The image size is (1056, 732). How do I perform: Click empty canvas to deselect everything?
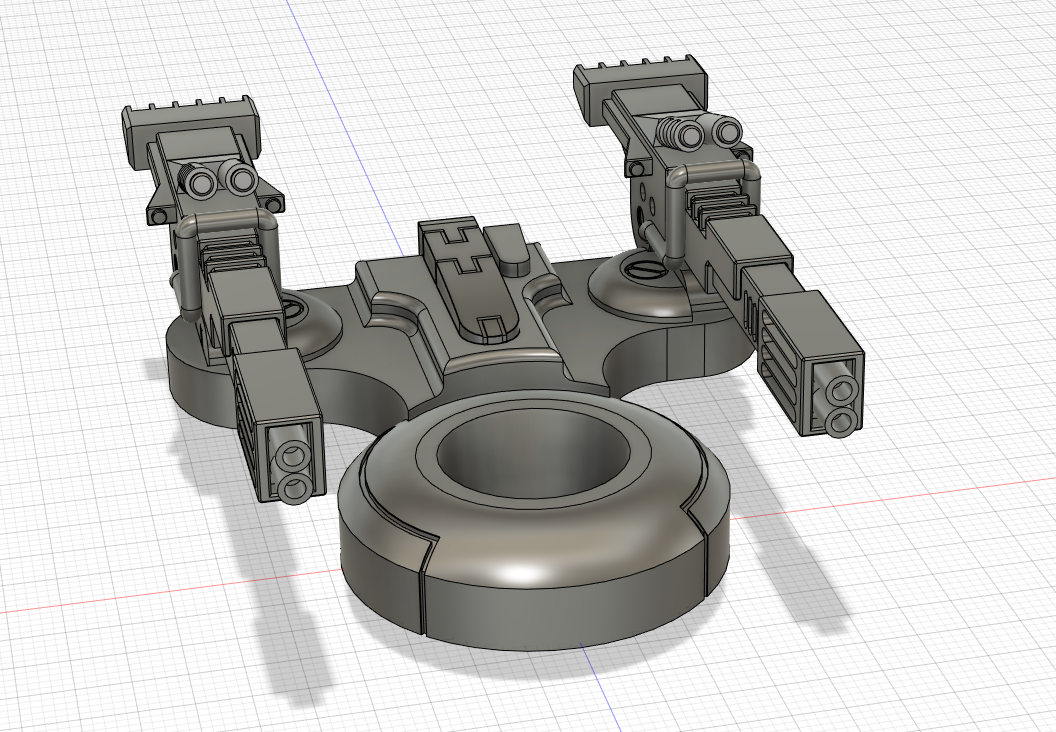(950, 650)
